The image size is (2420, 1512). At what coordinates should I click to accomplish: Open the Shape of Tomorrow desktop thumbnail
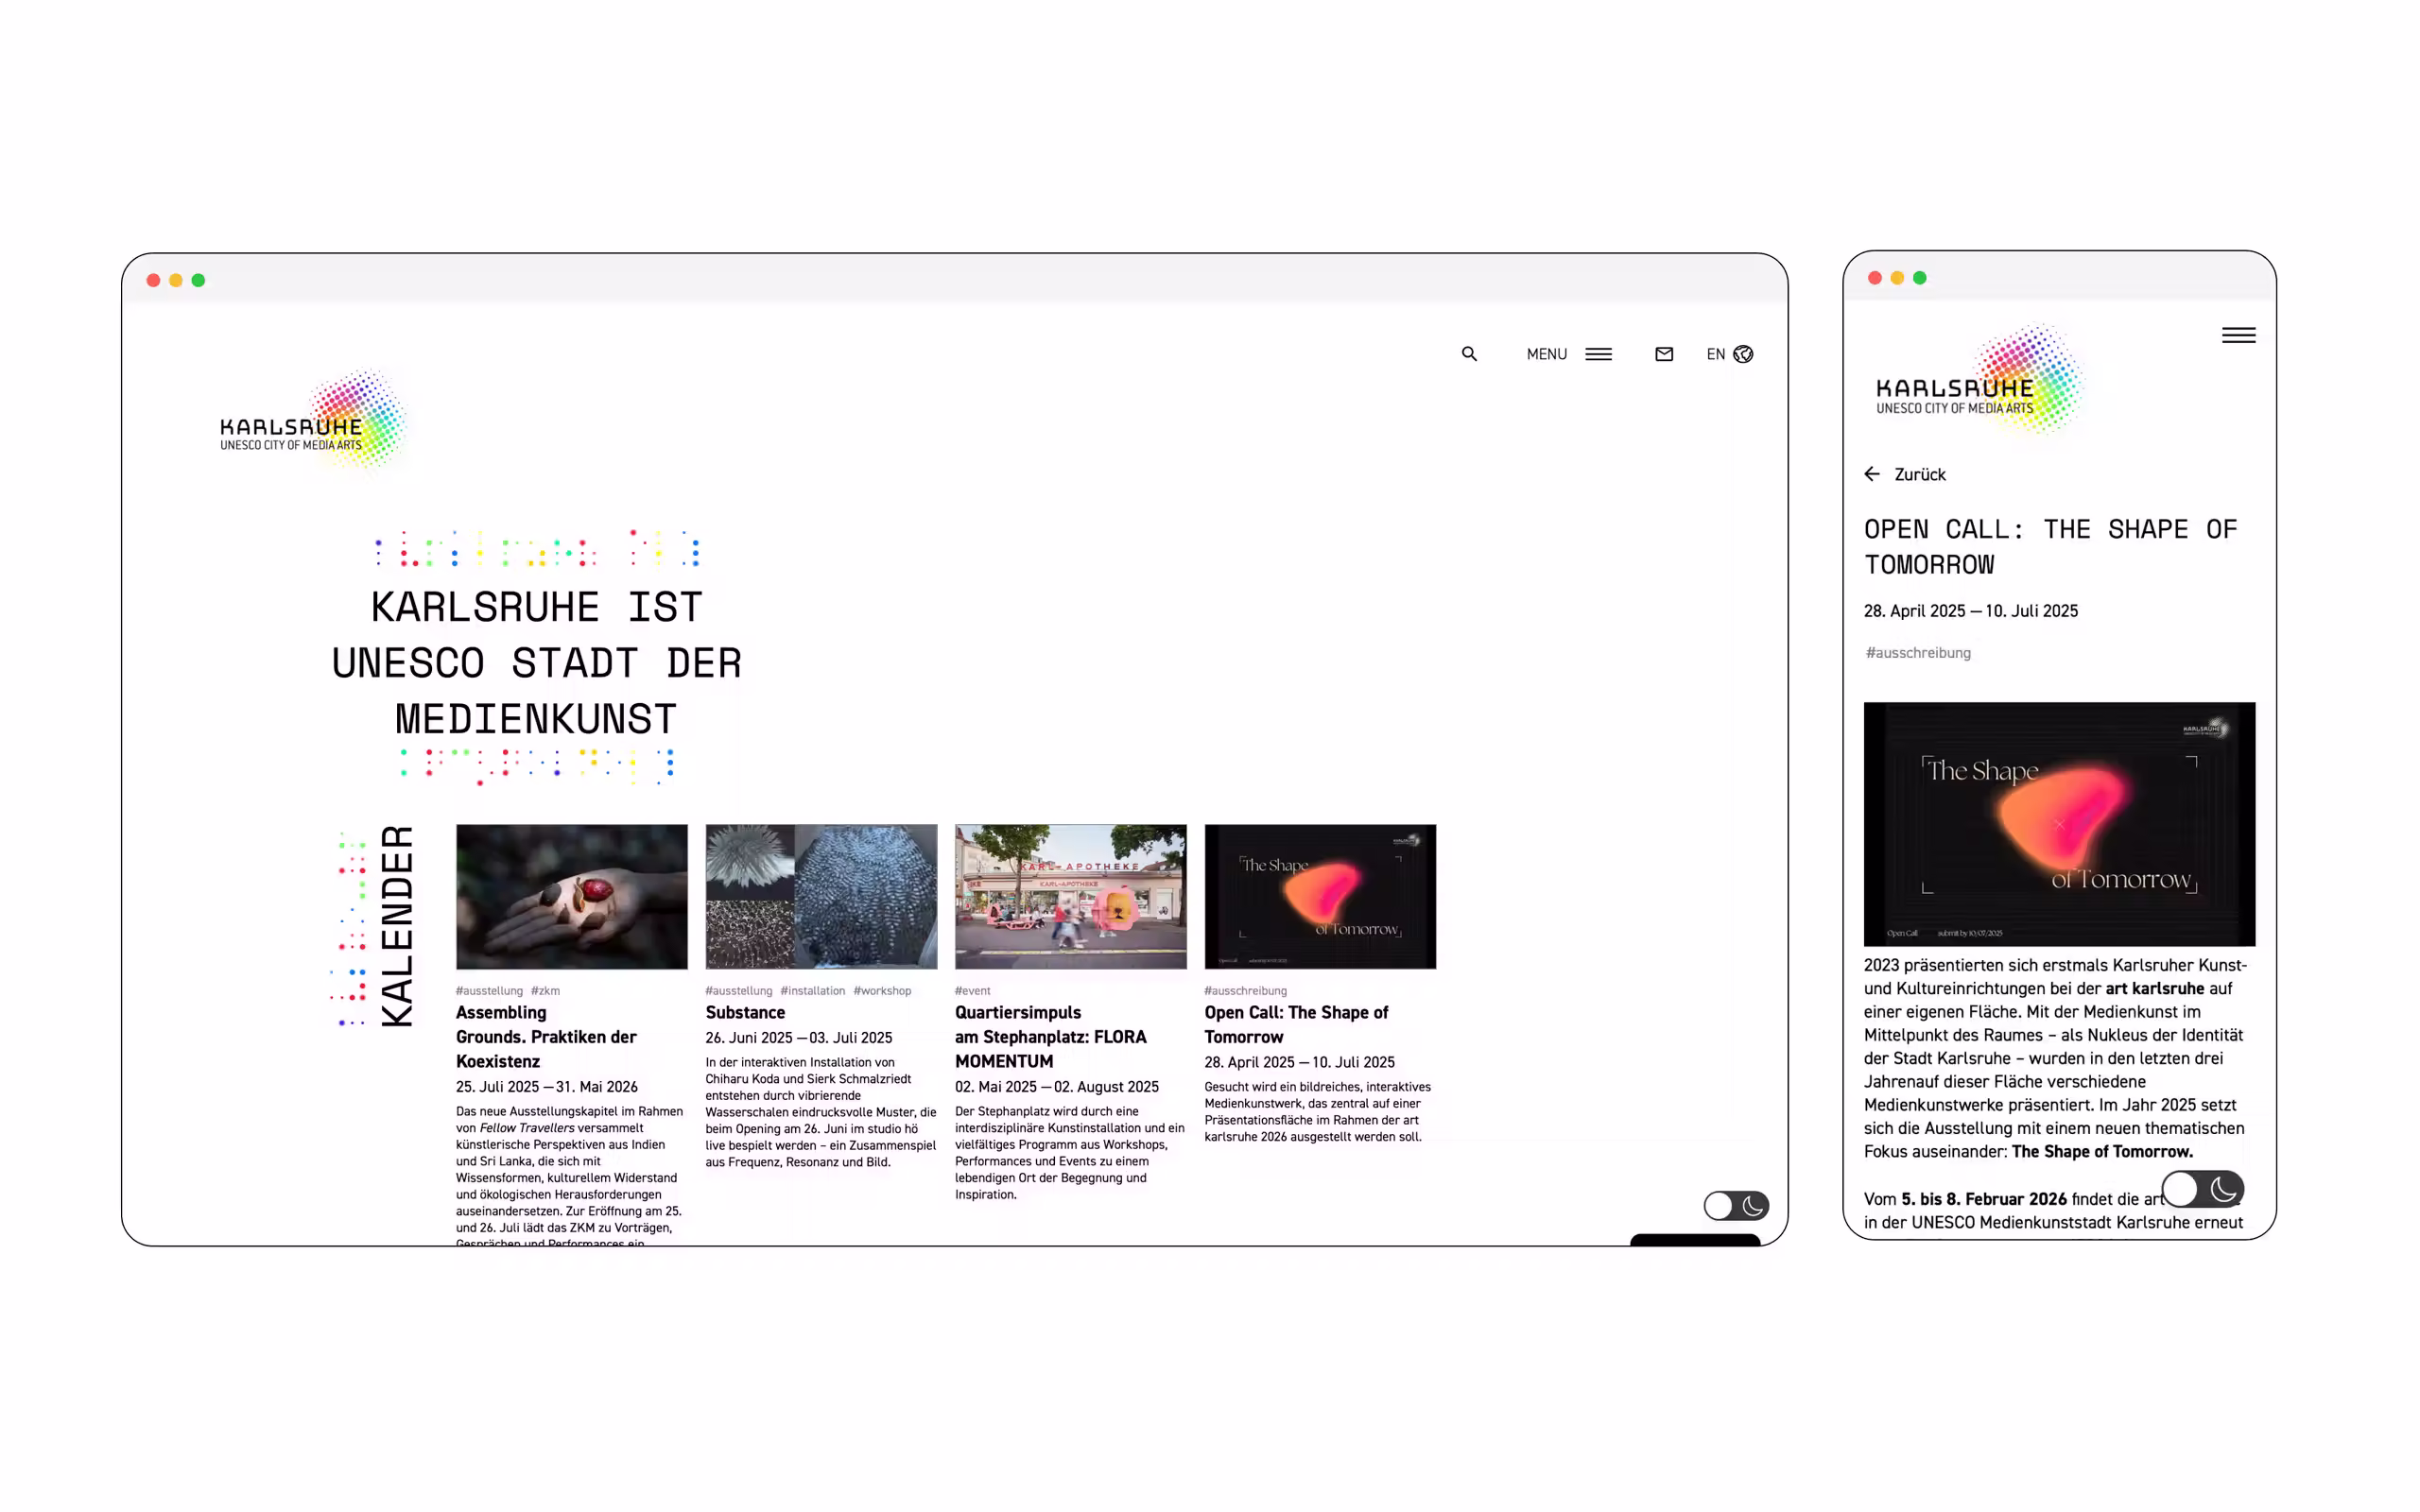pyautogui.click(x=1320, y=896)
